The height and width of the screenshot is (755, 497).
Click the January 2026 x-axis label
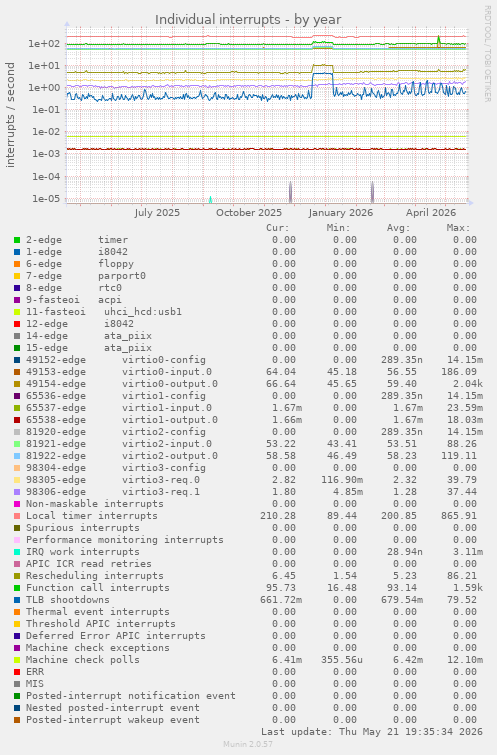pyautogui.click(x=341, y=213)
